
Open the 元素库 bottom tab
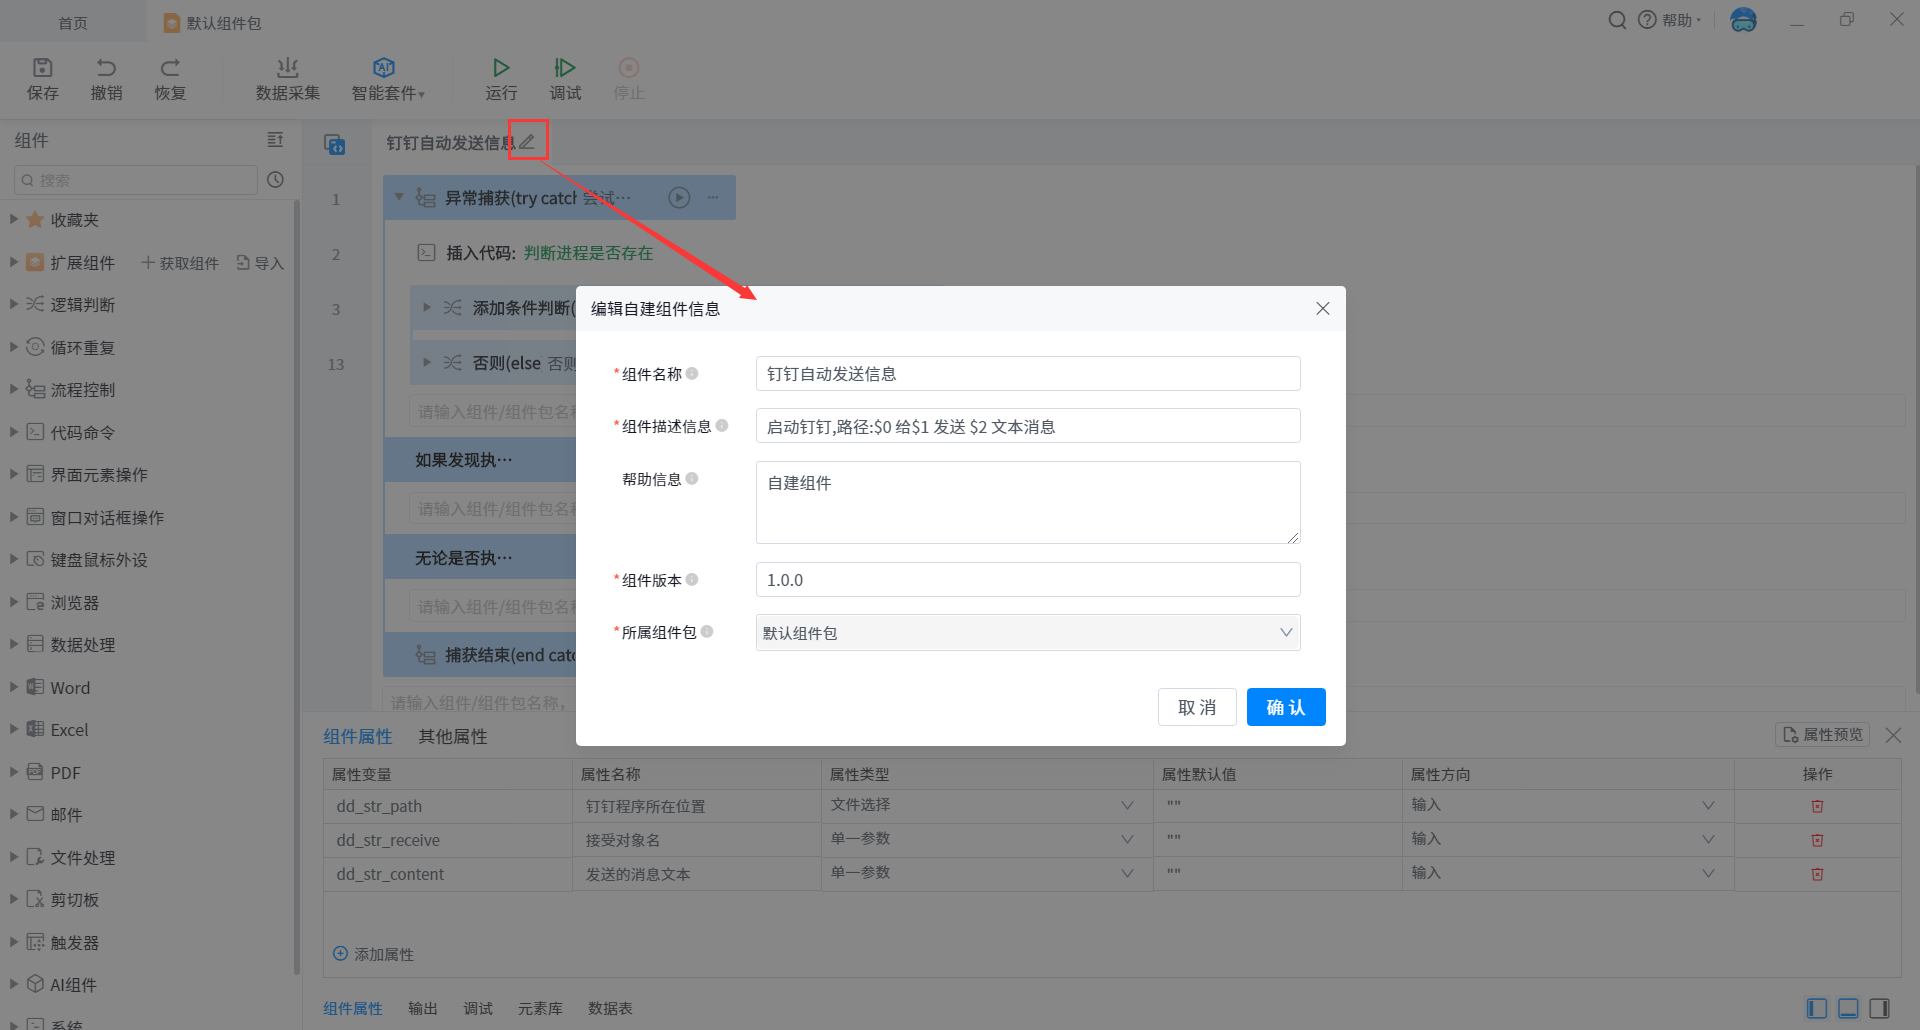pos(540,1008)
